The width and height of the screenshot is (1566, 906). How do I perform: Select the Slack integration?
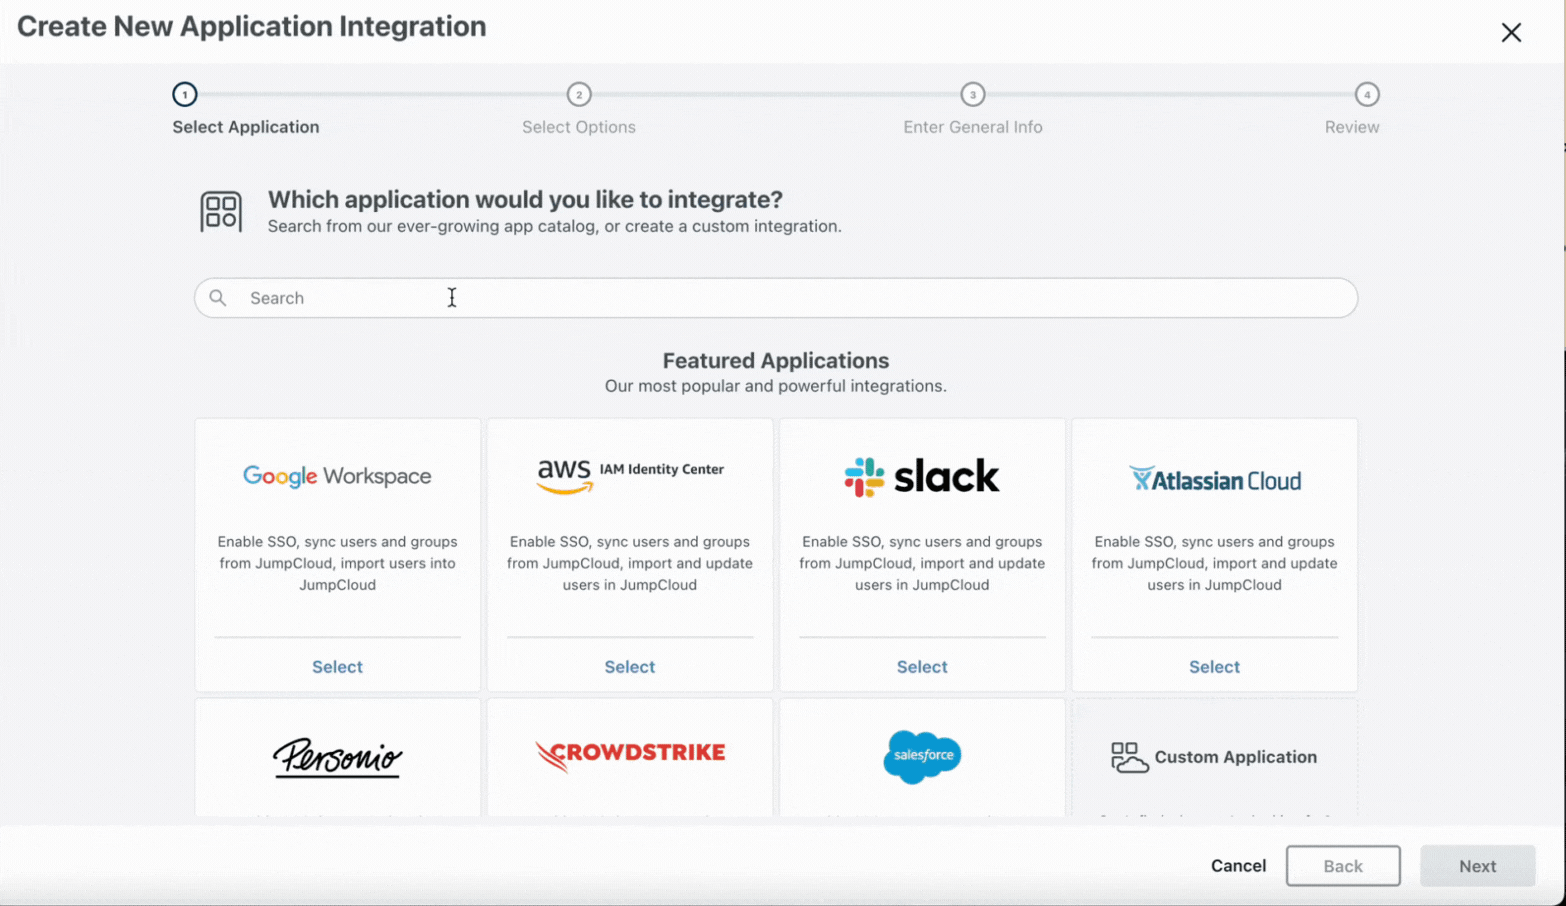click(x=921, y=666)
